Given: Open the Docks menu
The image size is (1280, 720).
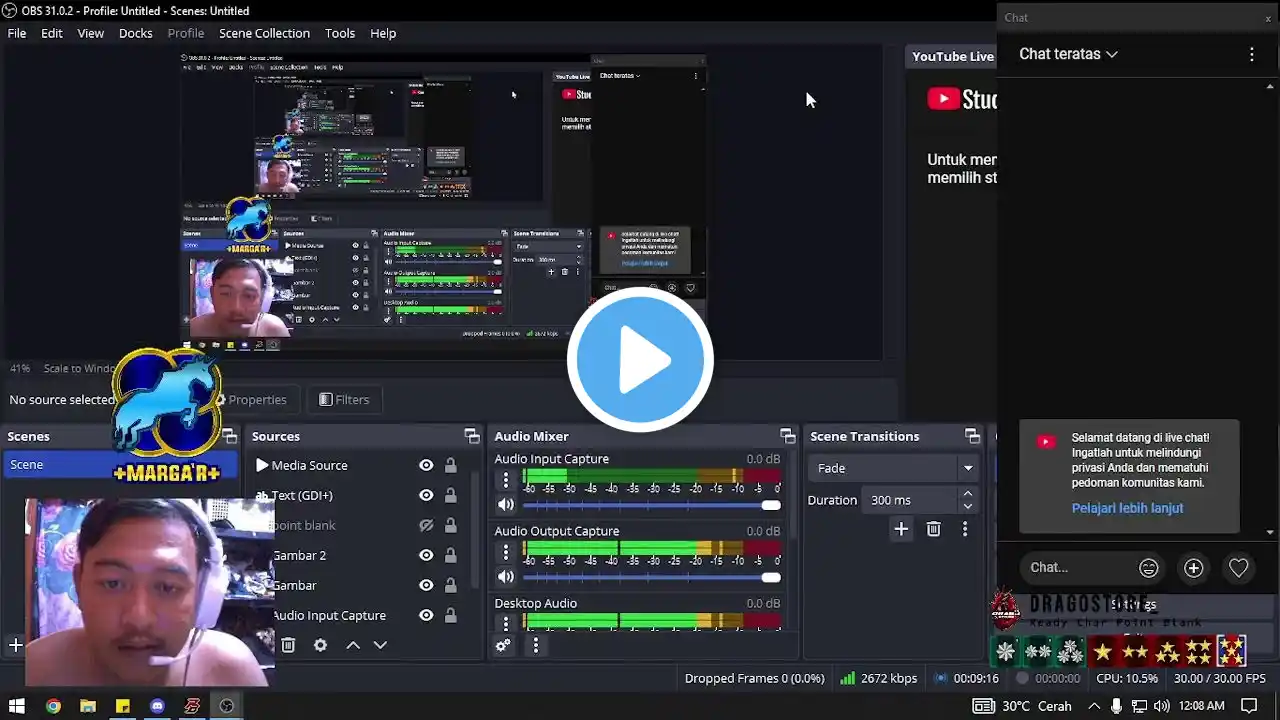Looking at the screenshot, I should tap(136, 33).
